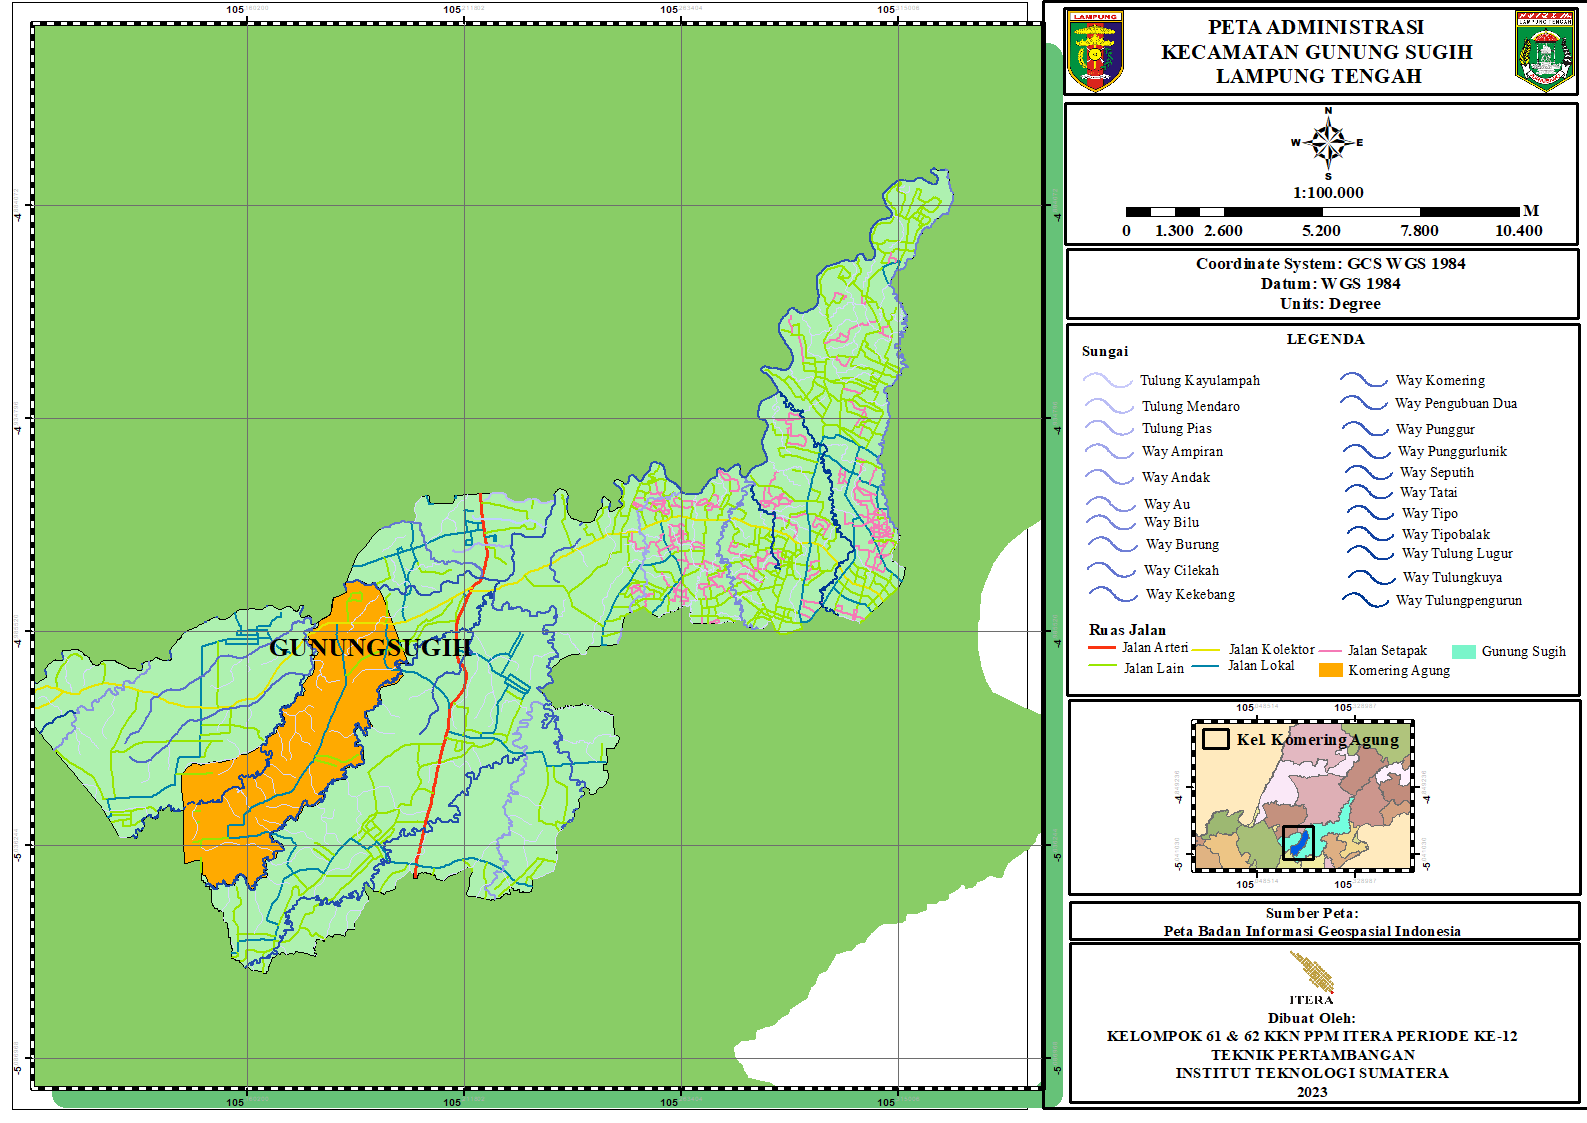The height and width of the screenshot is (1123, 1587).
Task: Click the Way Bilu legend label
Action: [x=1171, y=522]
